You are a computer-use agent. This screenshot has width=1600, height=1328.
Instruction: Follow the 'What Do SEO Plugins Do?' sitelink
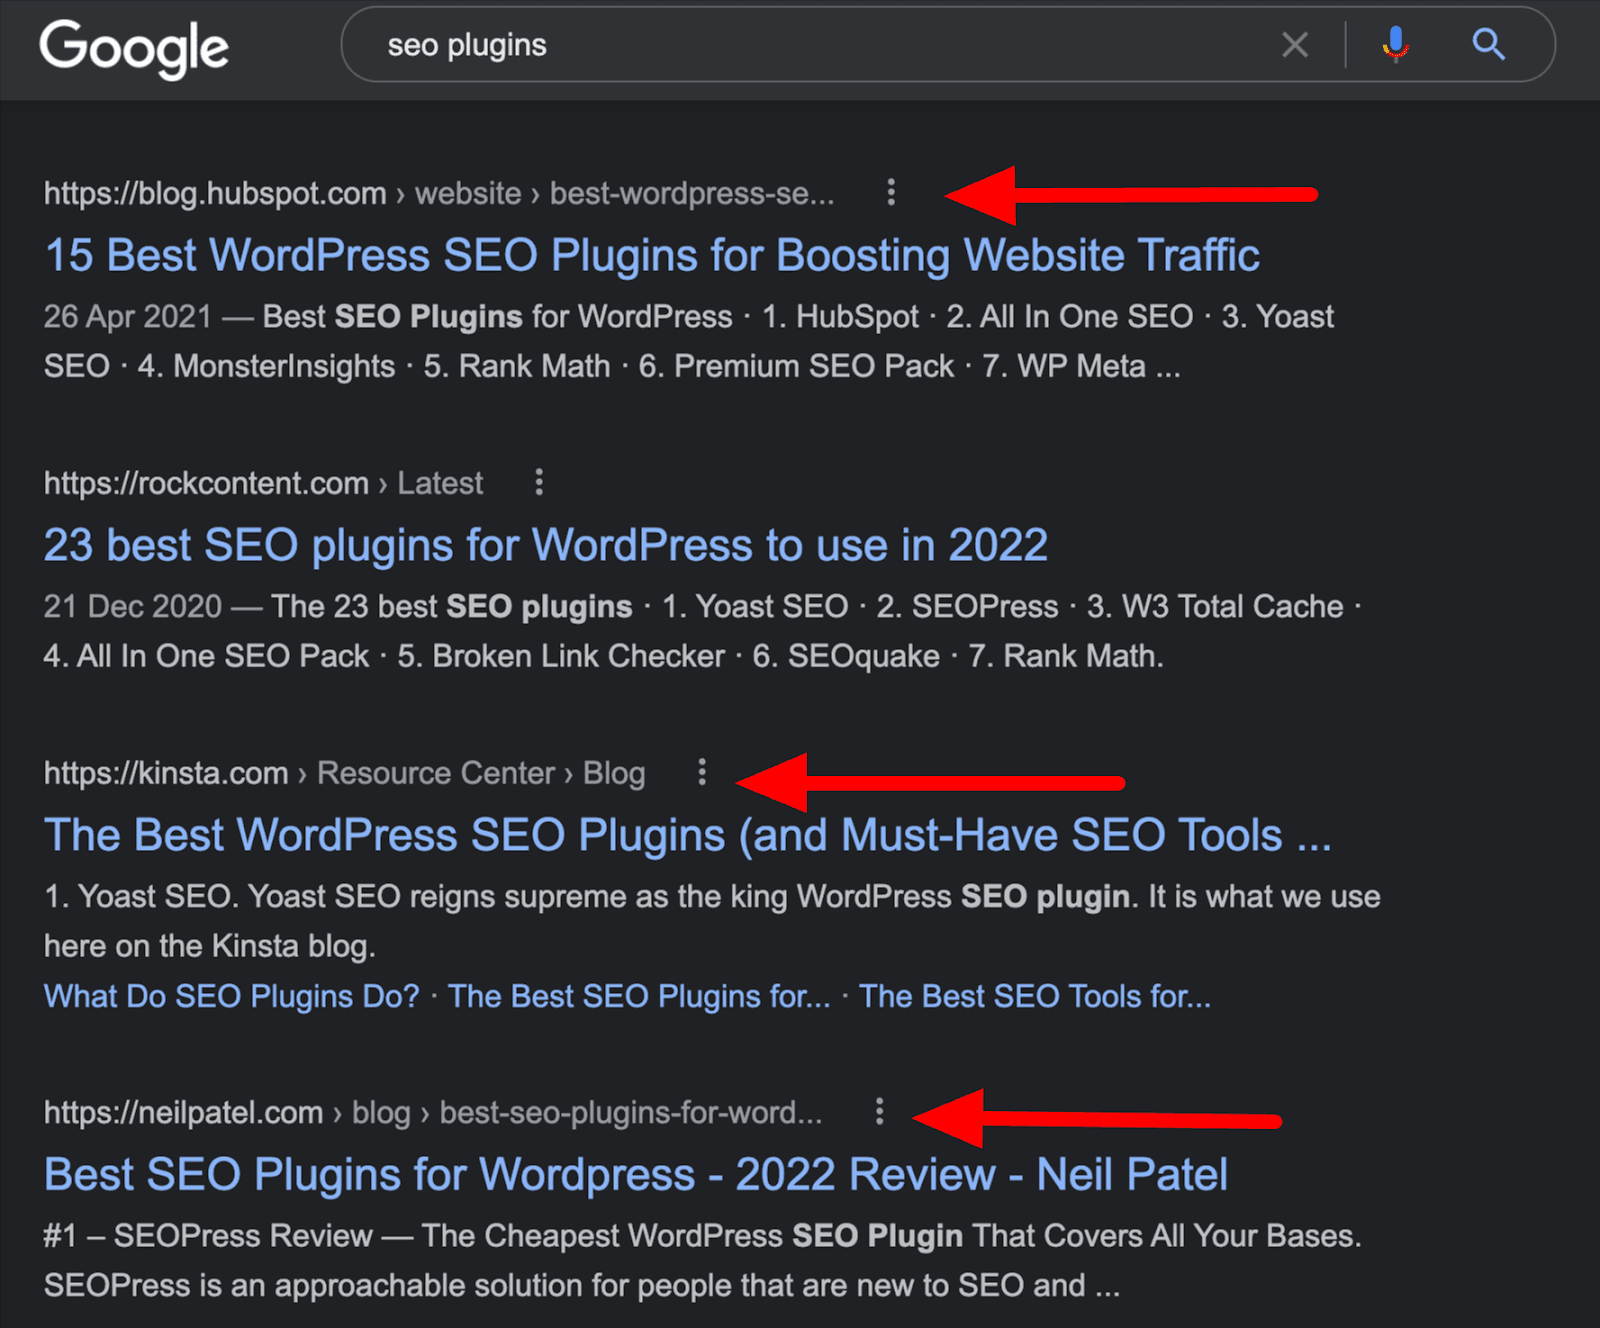coord(232,996)
